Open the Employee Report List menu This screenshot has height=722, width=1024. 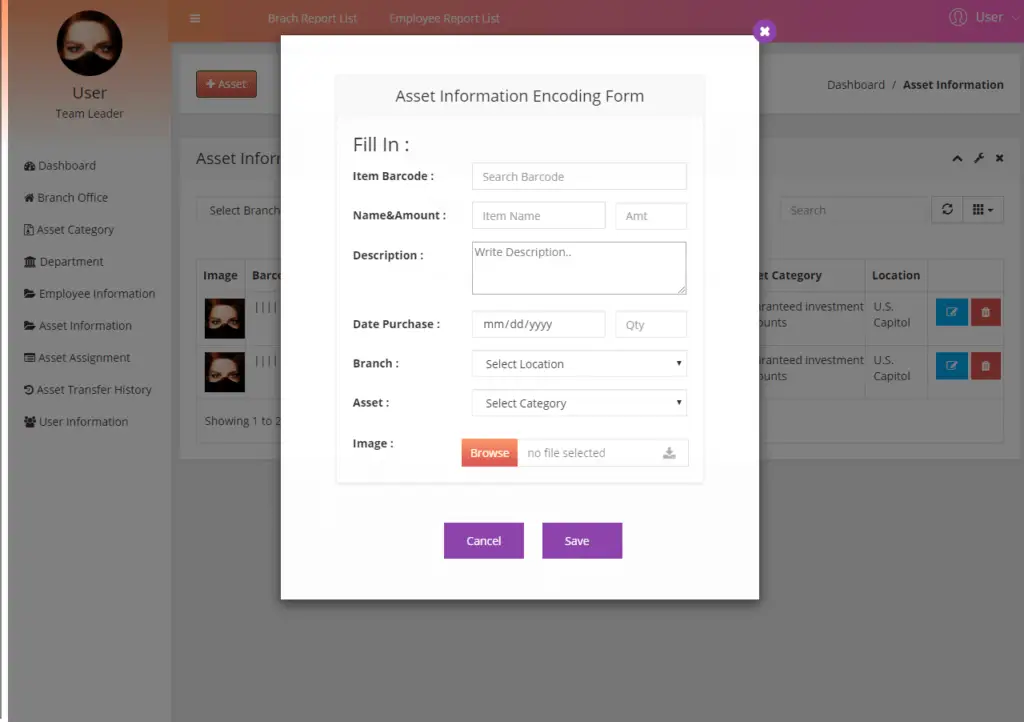pyautogui.click(x=444, y=17)
